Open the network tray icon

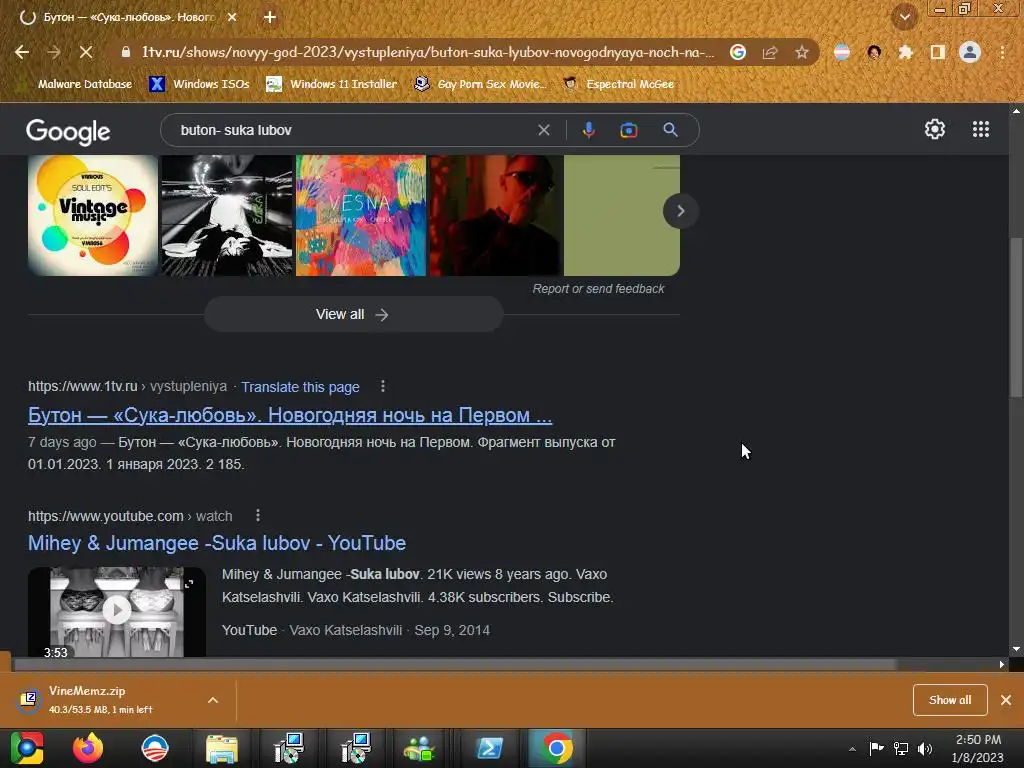(901, 748)
